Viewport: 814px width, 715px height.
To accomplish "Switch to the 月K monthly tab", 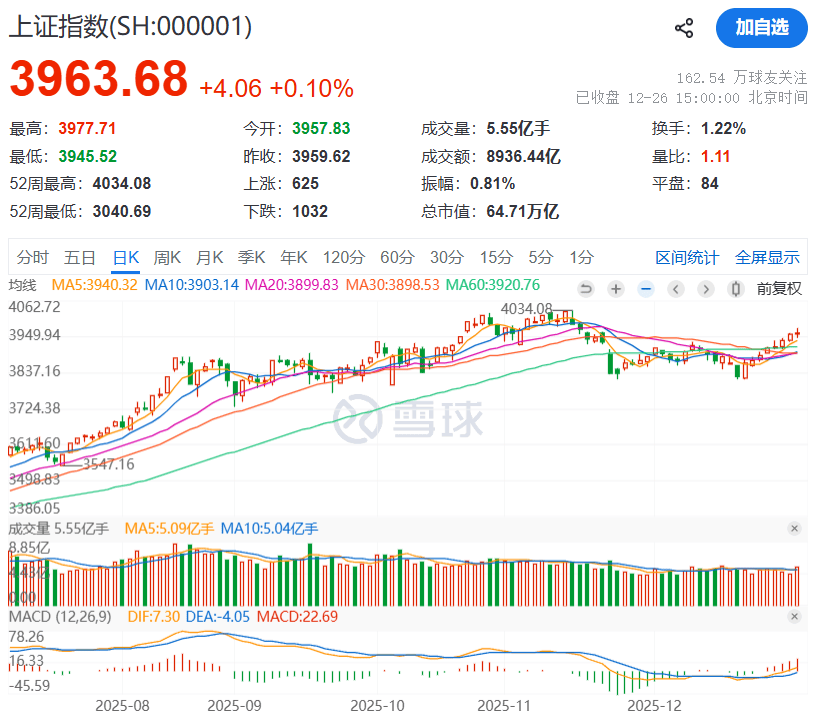I will [x=209, y=257].
